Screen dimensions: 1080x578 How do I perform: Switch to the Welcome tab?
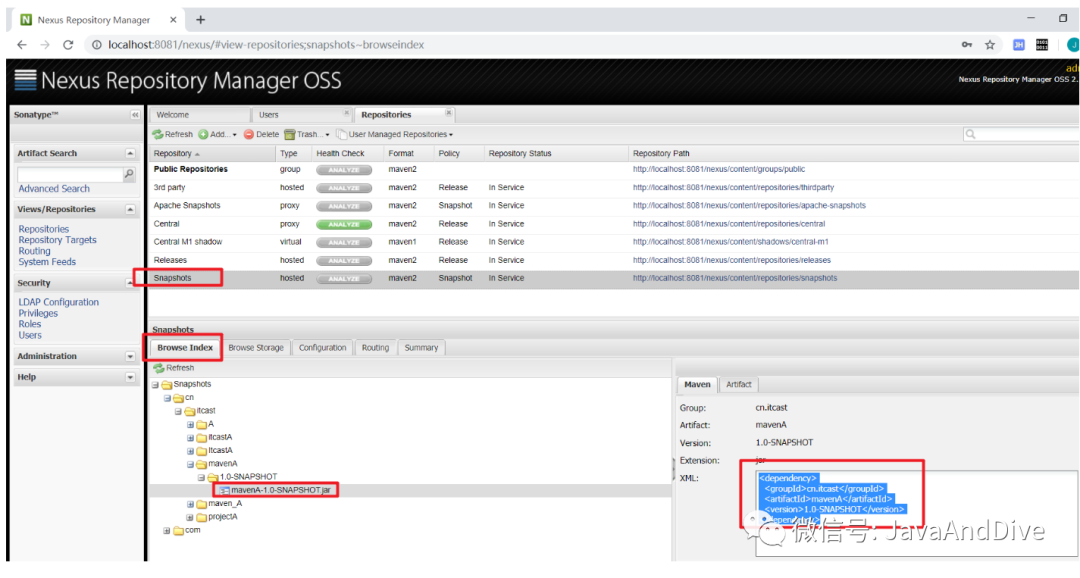coord(200,115)
